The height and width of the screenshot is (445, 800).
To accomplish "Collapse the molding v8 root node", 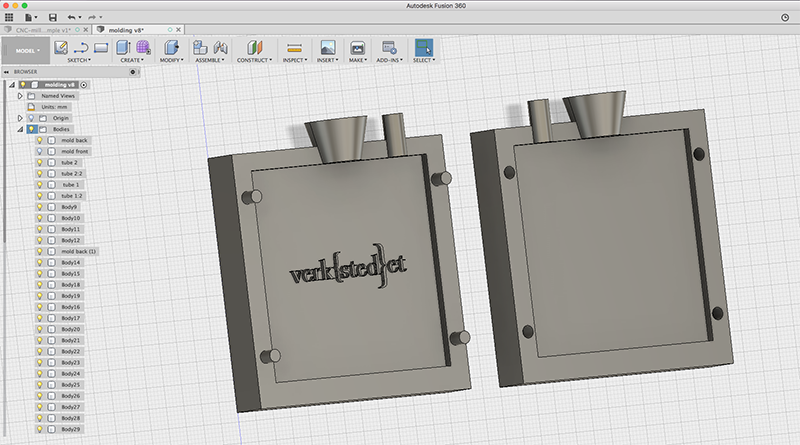I will pyautogui.click(x=12, y=85).
